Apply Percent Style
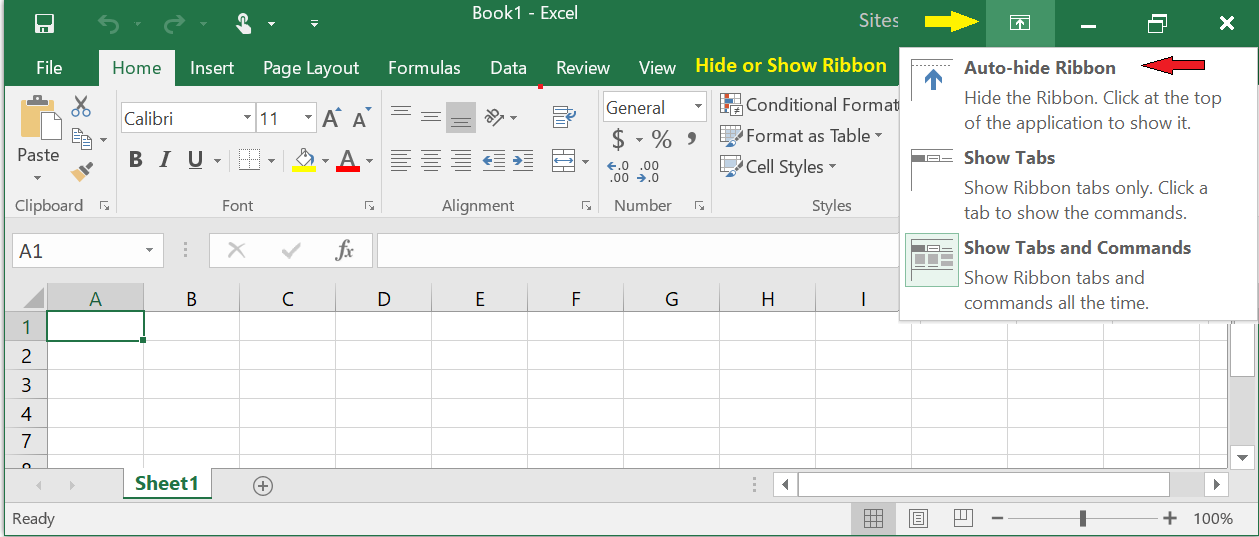Image resolution: width=1259 pixels, height=537 pixels. pyautogui.click(x=662, y=139)
